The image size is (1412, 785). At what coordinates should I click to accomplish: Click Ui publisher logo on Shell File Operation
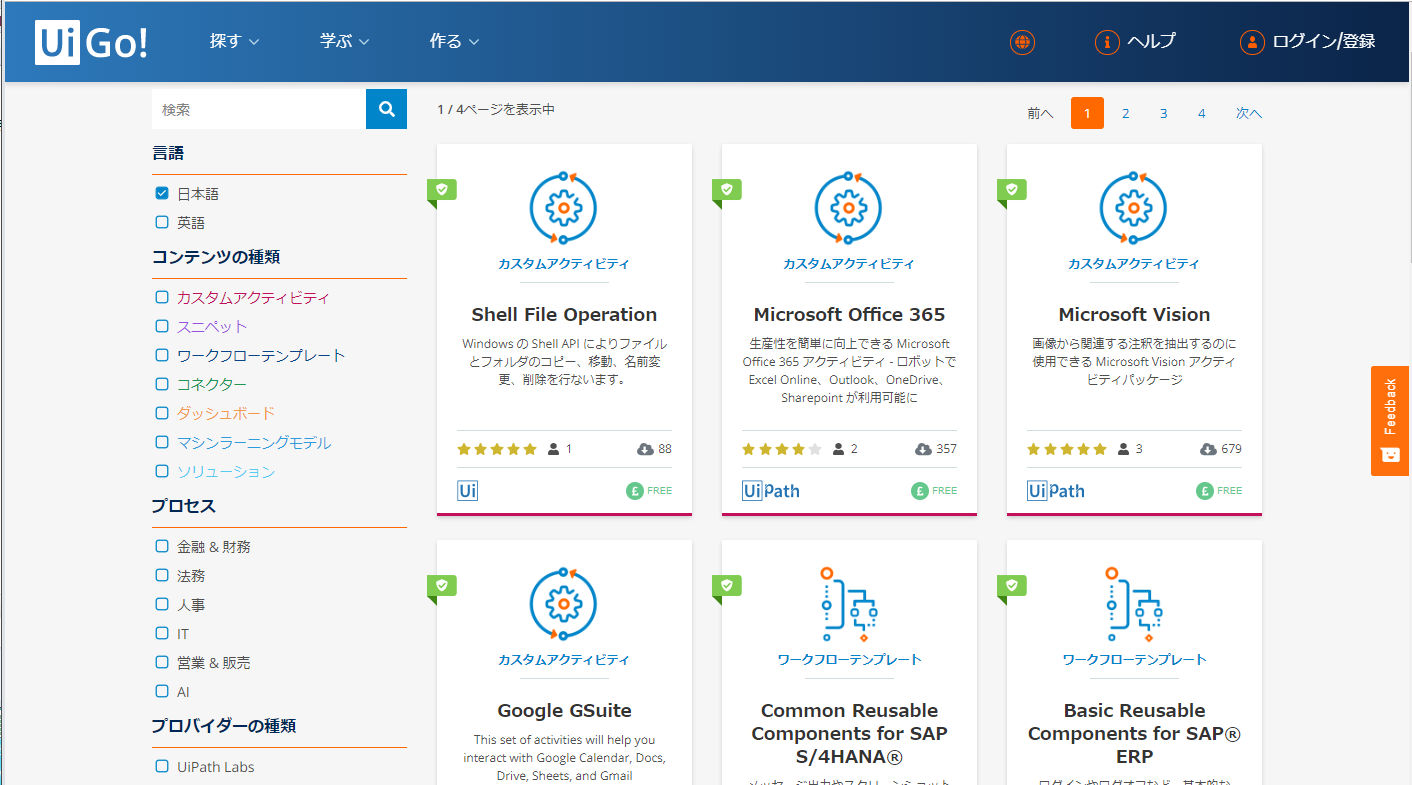click(x=467, y=491)
